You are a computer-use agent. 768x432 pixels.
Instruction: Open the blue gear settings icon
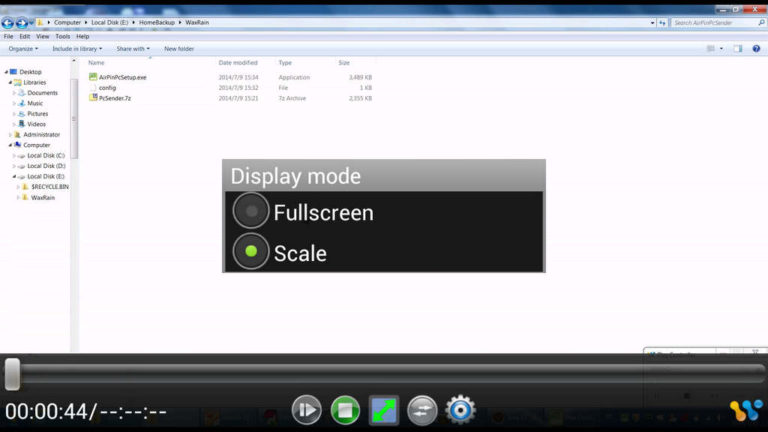coord(460,409)
